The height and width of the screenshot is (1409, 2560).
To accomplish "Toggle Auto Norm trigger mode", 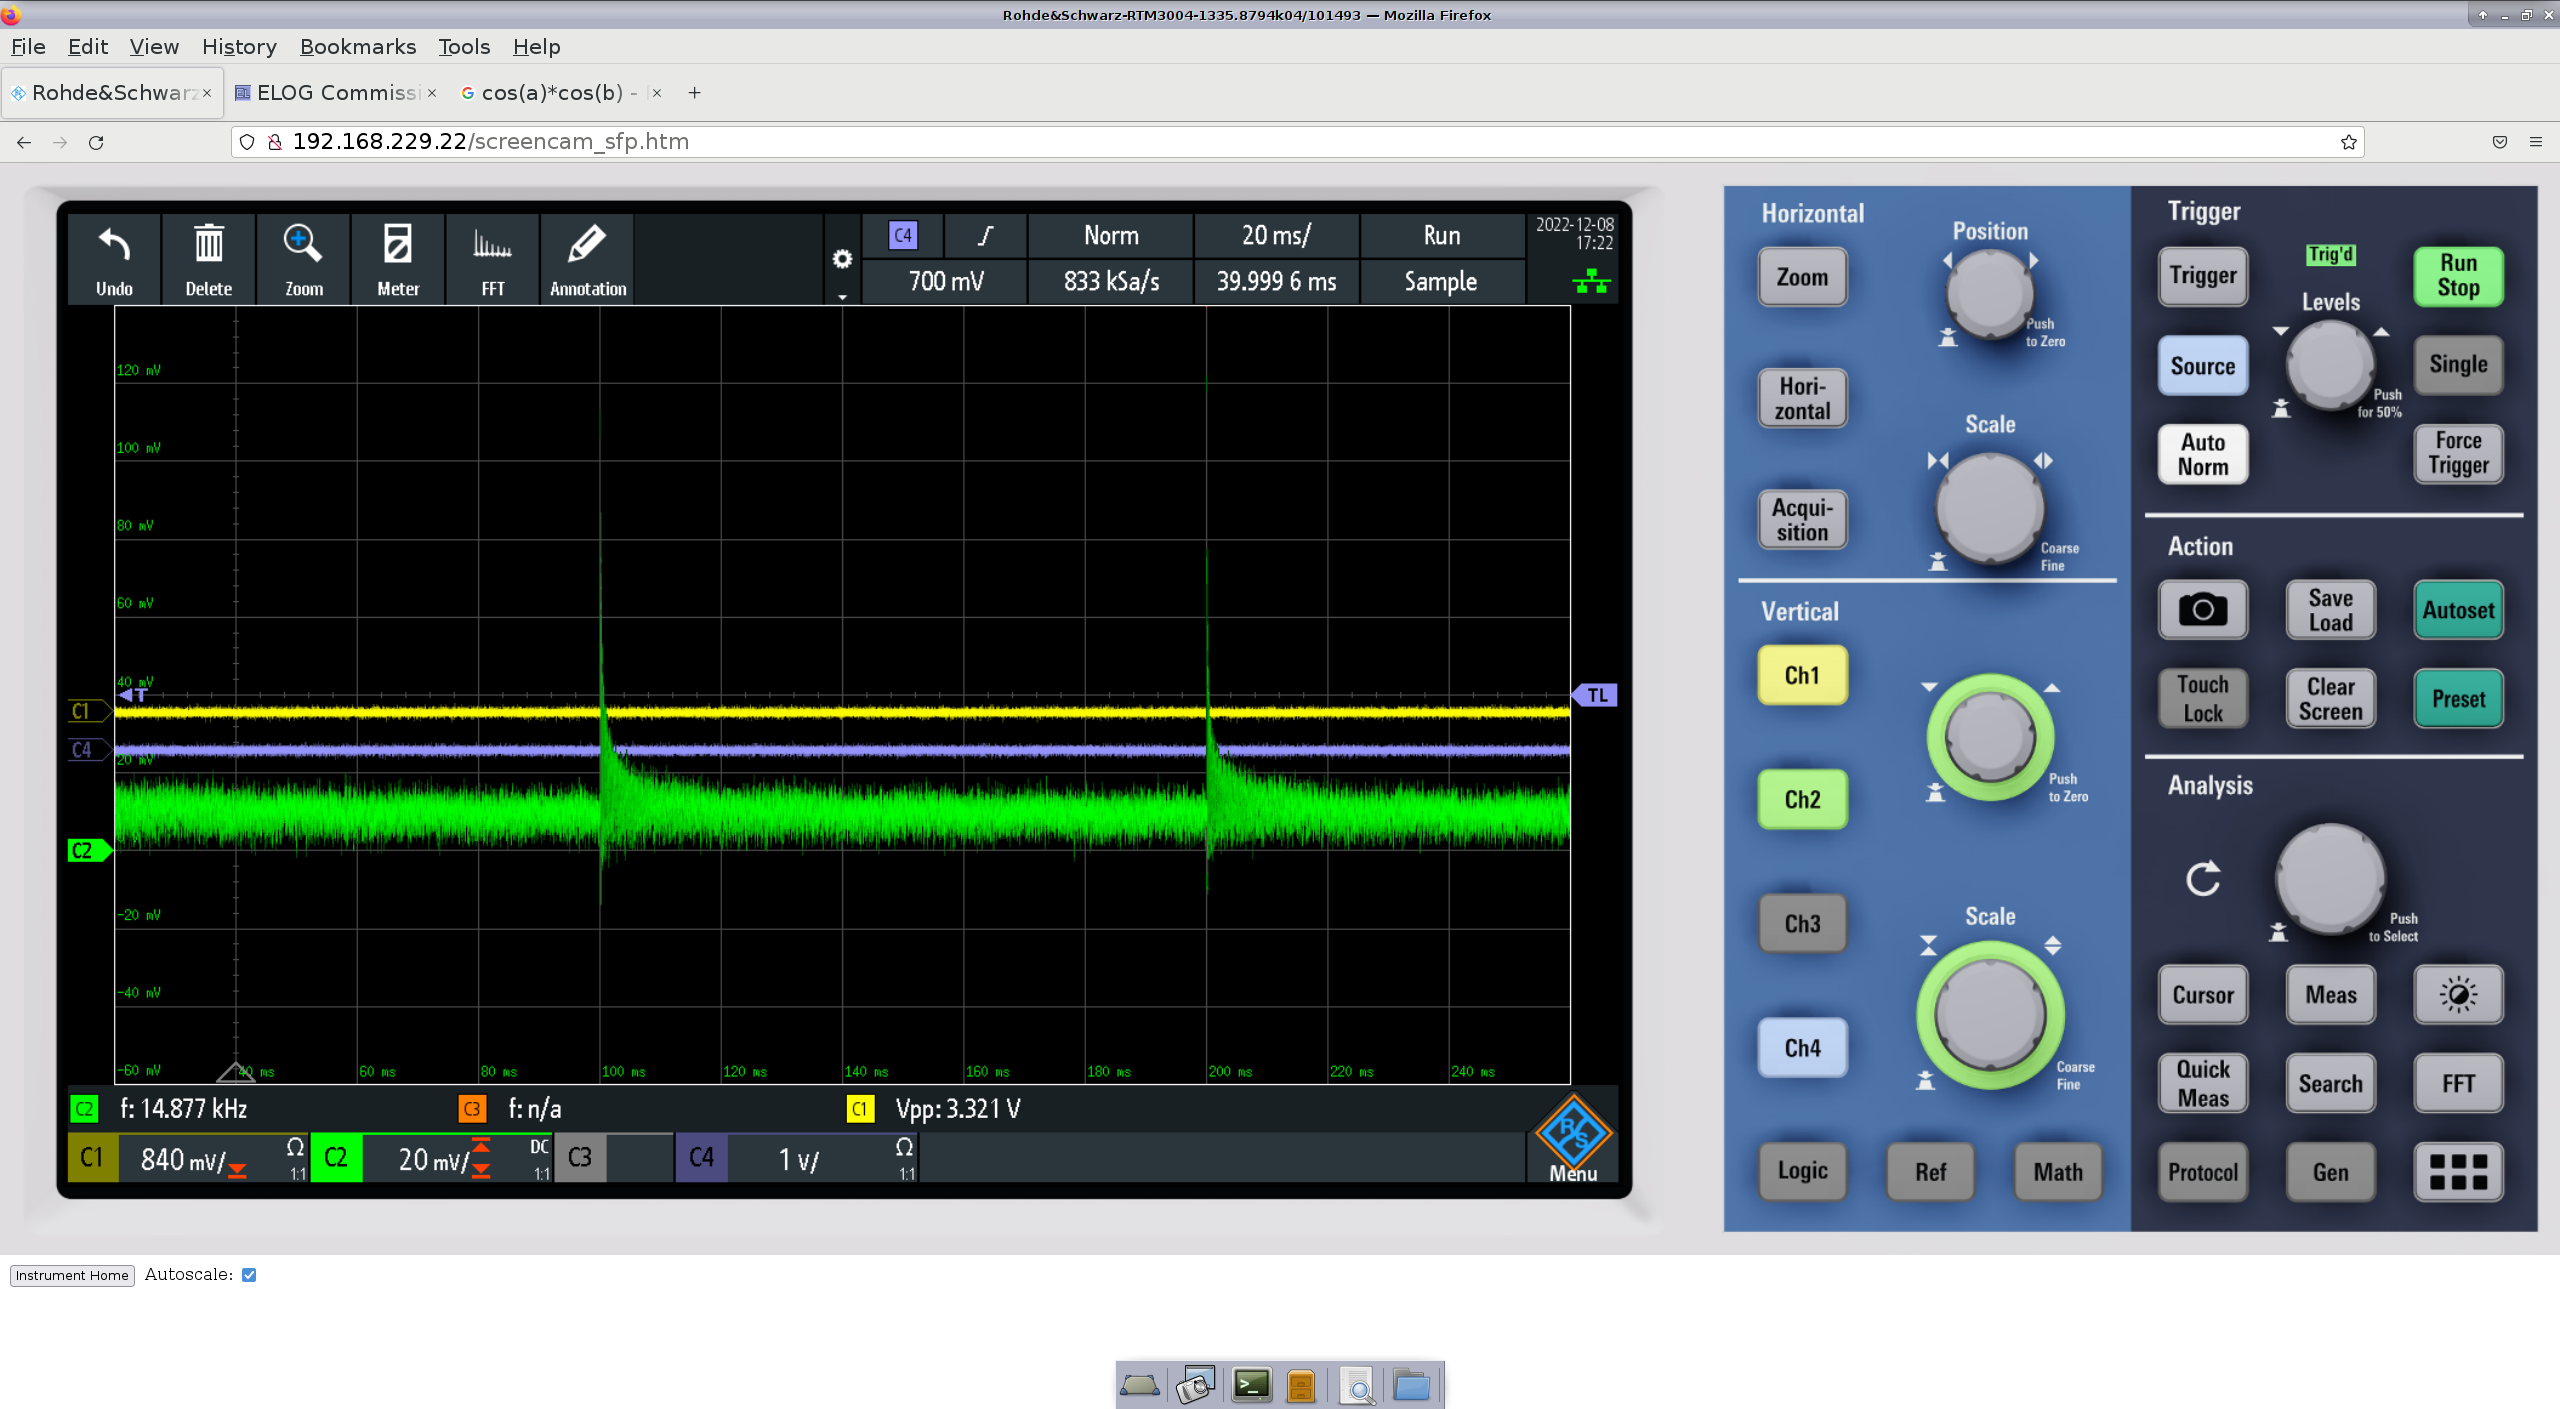I will coord(2203,454).
